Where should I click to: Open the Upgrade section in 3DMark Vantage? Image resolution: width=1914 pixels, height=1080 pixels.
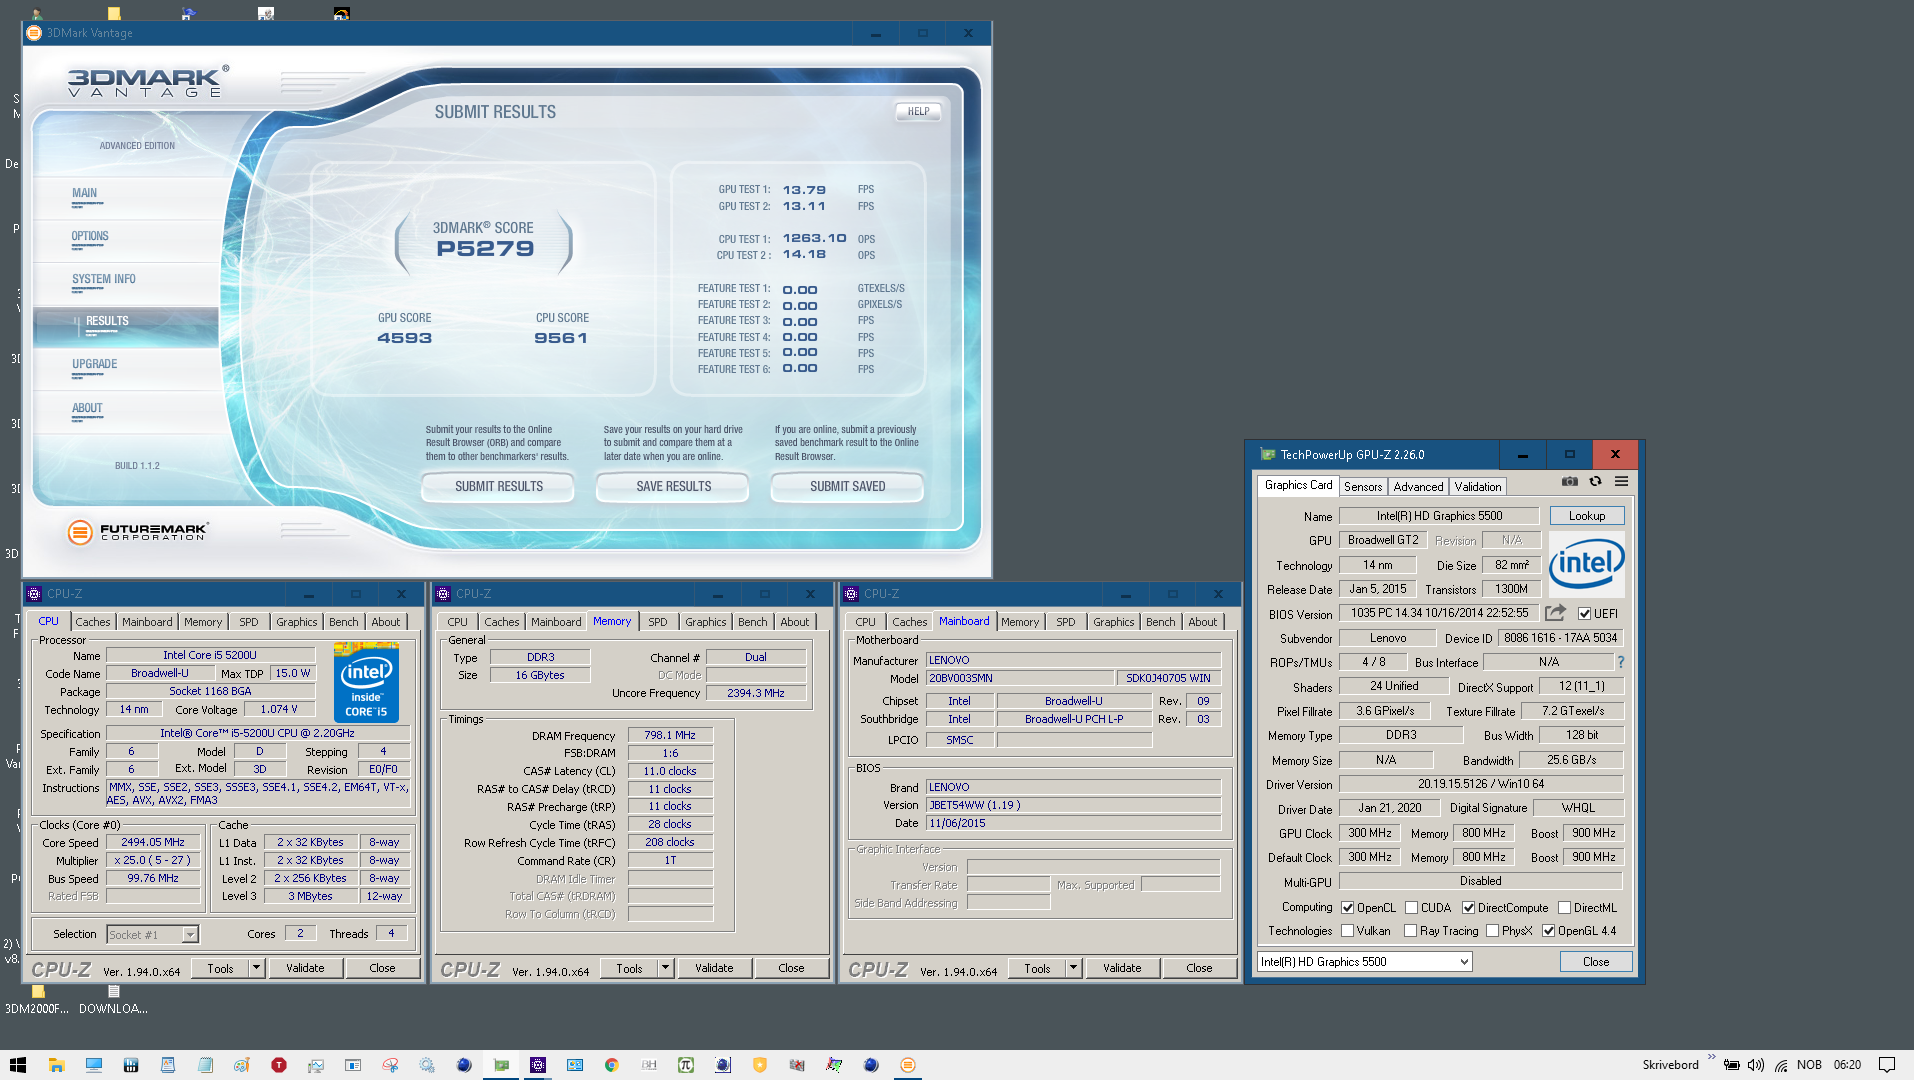(x=95, y=365)
